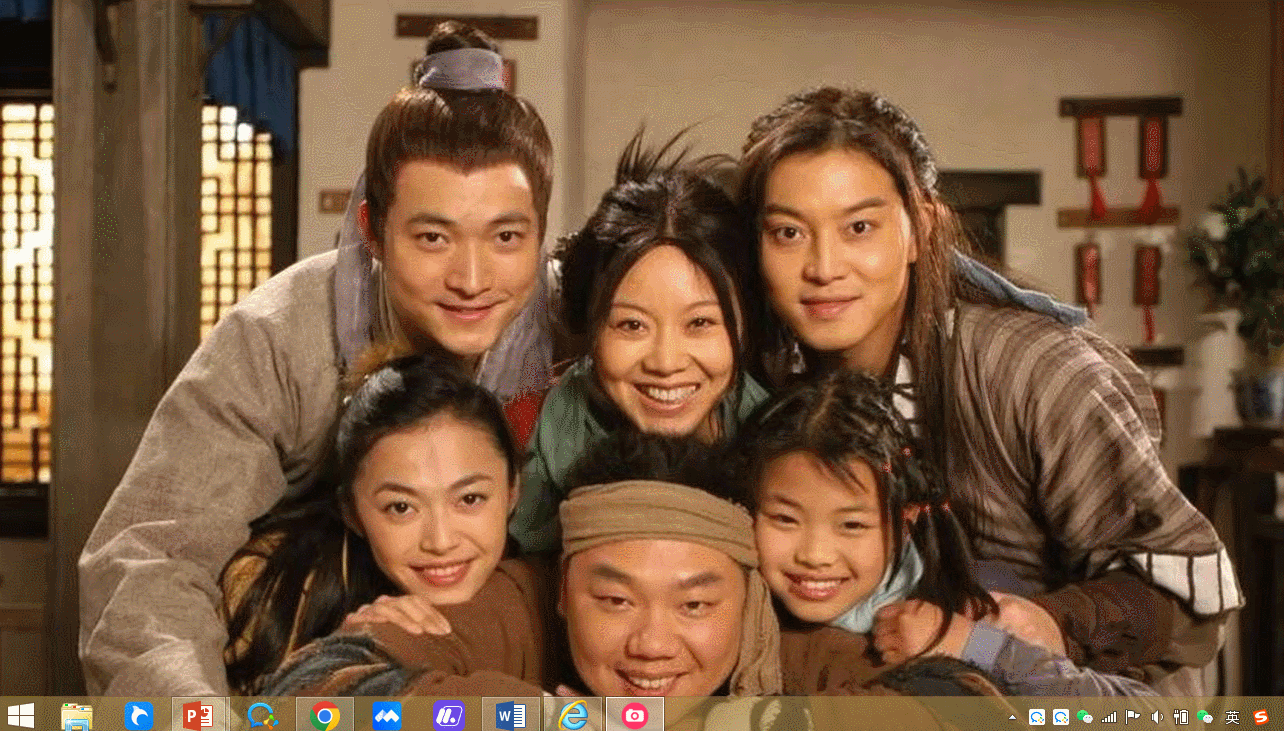Viewport: 1284px width, 731px height.
Task: Toggle the 英 input language indicator
Action: coord(1232,717)
